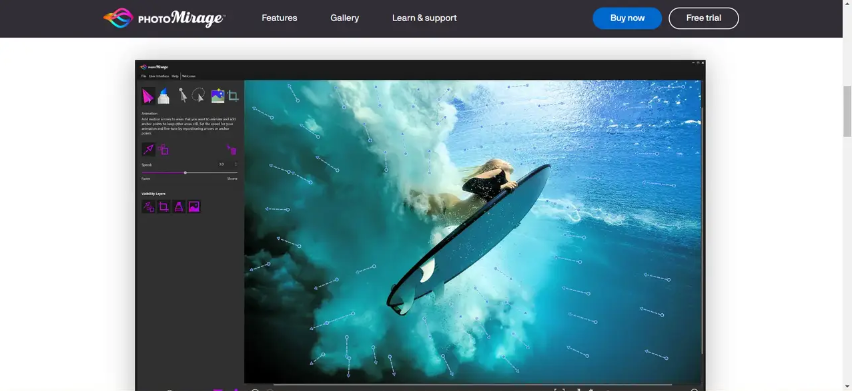Toggle crop visibility layer

[164, 206]
